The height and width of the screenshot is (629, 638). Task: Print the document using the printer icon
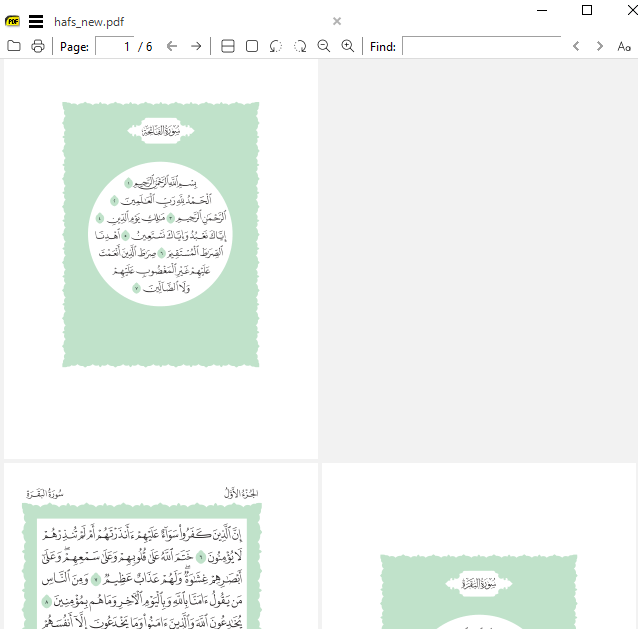[38, 46]
